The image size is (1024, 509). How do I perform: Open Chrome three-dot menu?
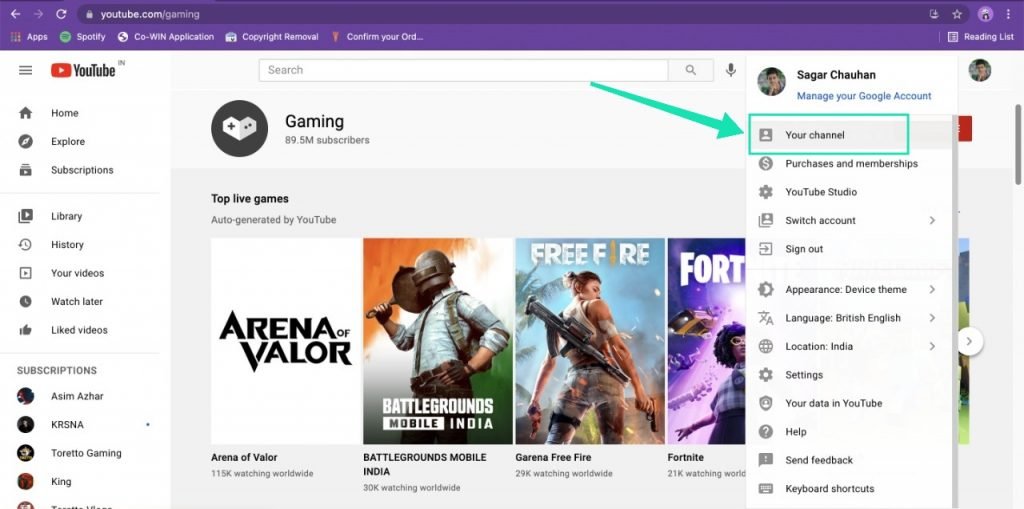pyautogui.click(x=1008, y=14)
